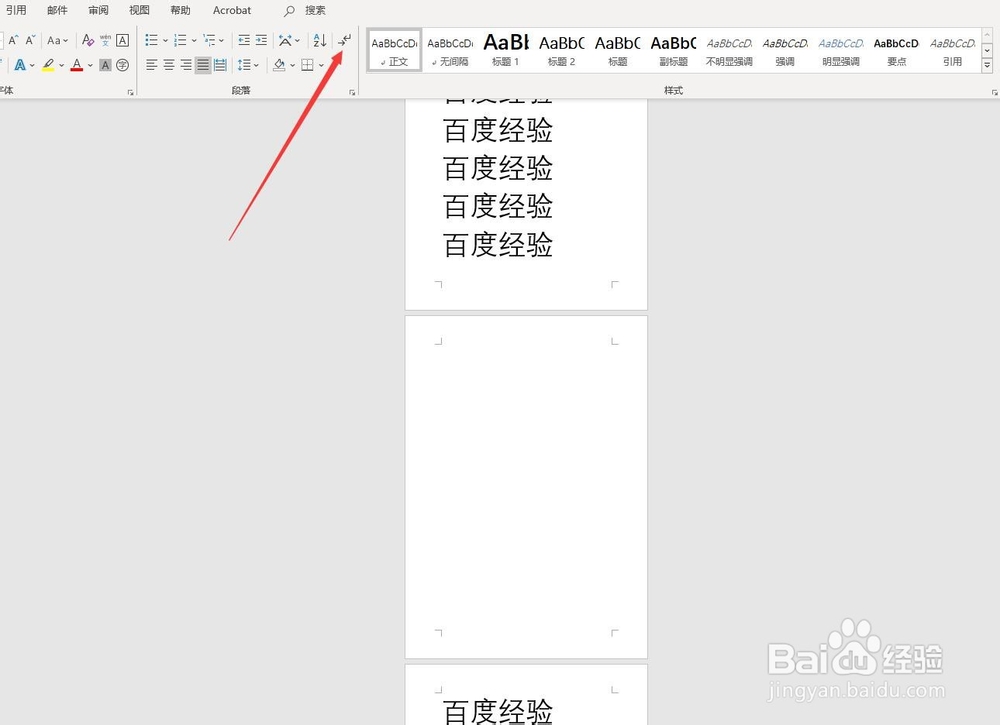Expand the bullet library dropdown arrow

[165, 41]
